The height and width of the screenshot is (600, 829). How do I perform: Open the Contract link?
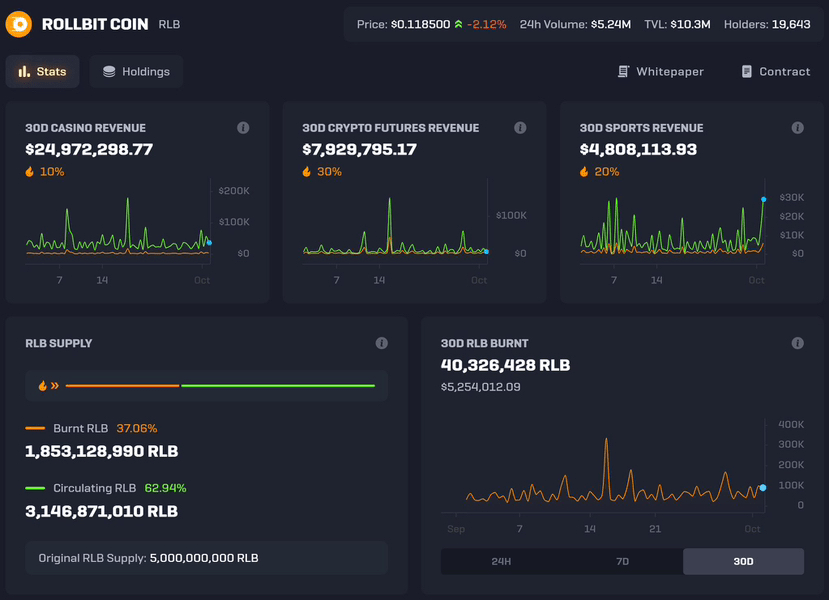pyautogui.click(x=775, y=72)
